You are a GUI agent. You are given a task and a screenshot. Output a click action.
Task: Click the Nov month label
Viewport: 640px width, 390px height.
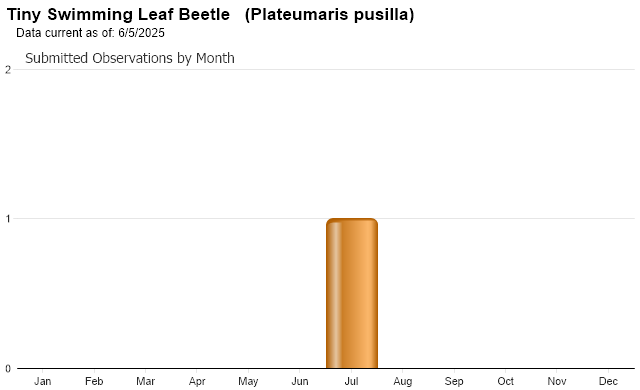557,381
